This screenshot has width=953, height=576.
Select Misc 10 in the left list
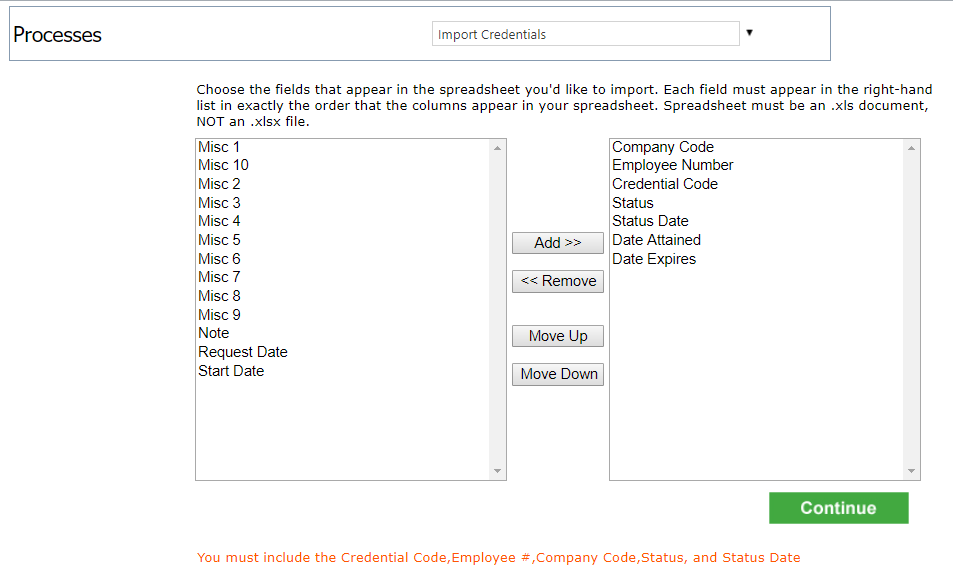click(x=343, y=165)
